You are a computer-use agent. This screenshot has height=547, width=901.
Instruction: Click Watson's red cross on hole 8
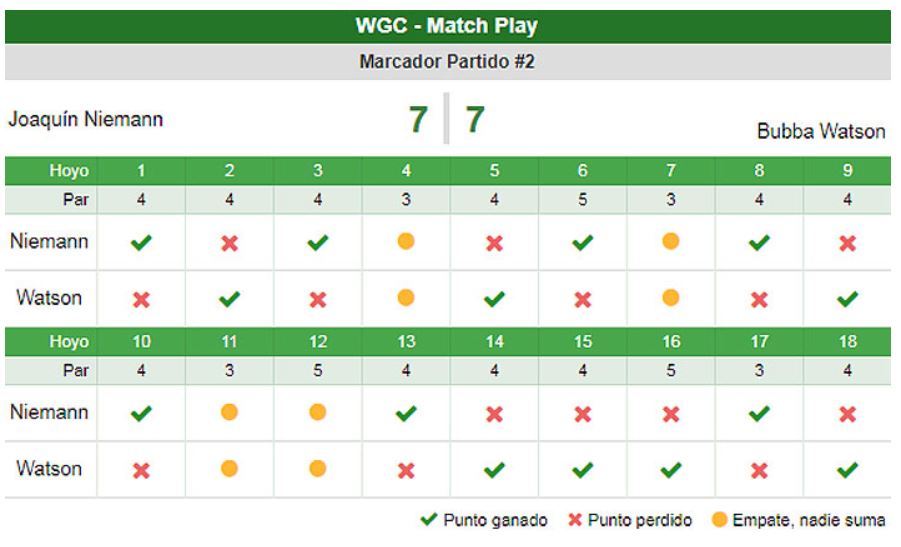[759, 299]
